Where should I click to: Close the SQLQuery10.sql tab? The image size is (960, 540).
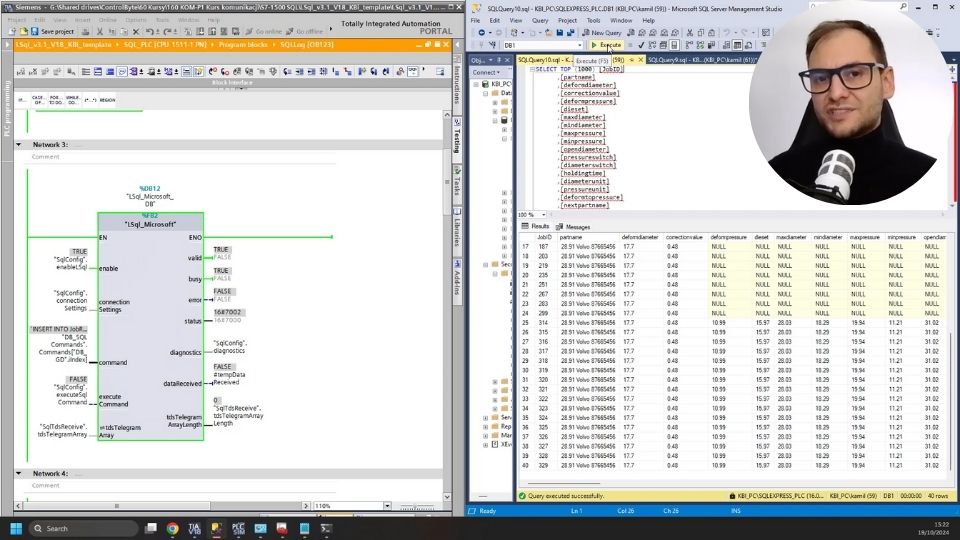(x=640, y=60)
